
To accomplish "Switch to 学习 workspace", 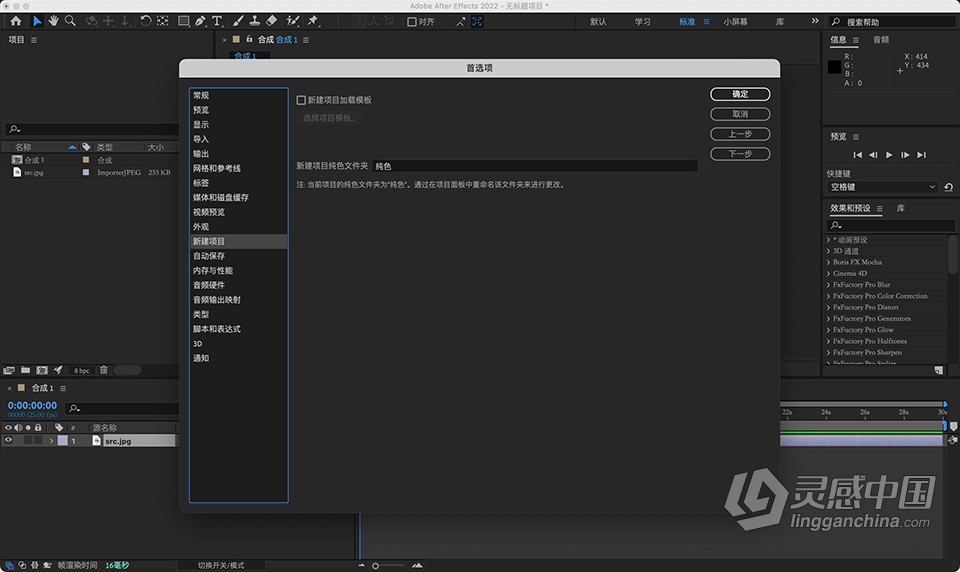I will pos(642,21).
